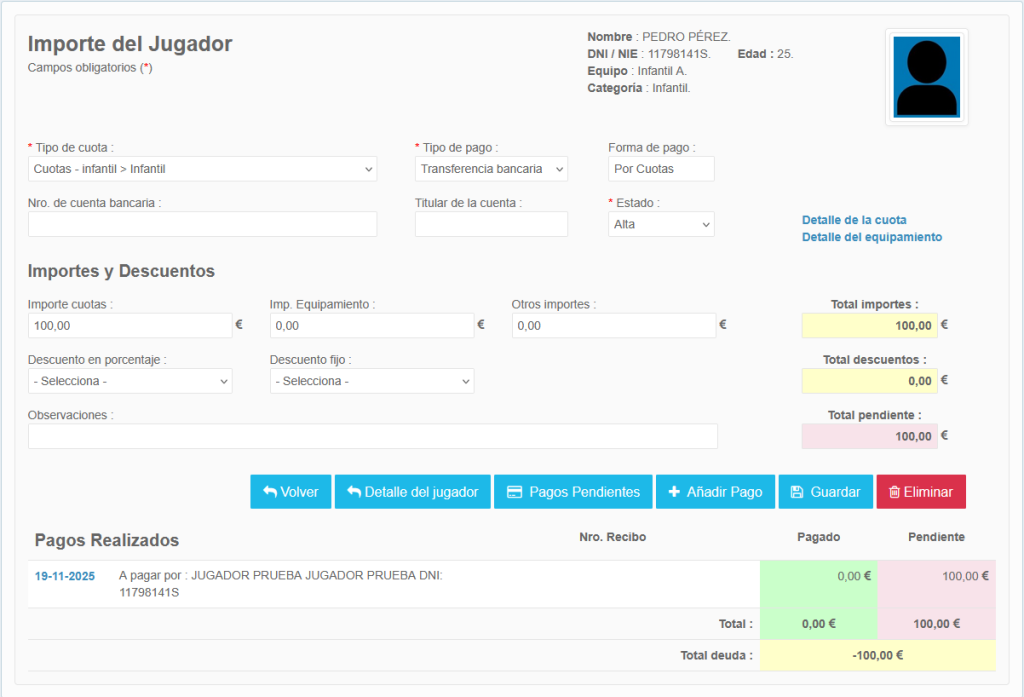Open the Estado dropdown
The width and height of the screenshot is (1024, 697).
point(661,224)
